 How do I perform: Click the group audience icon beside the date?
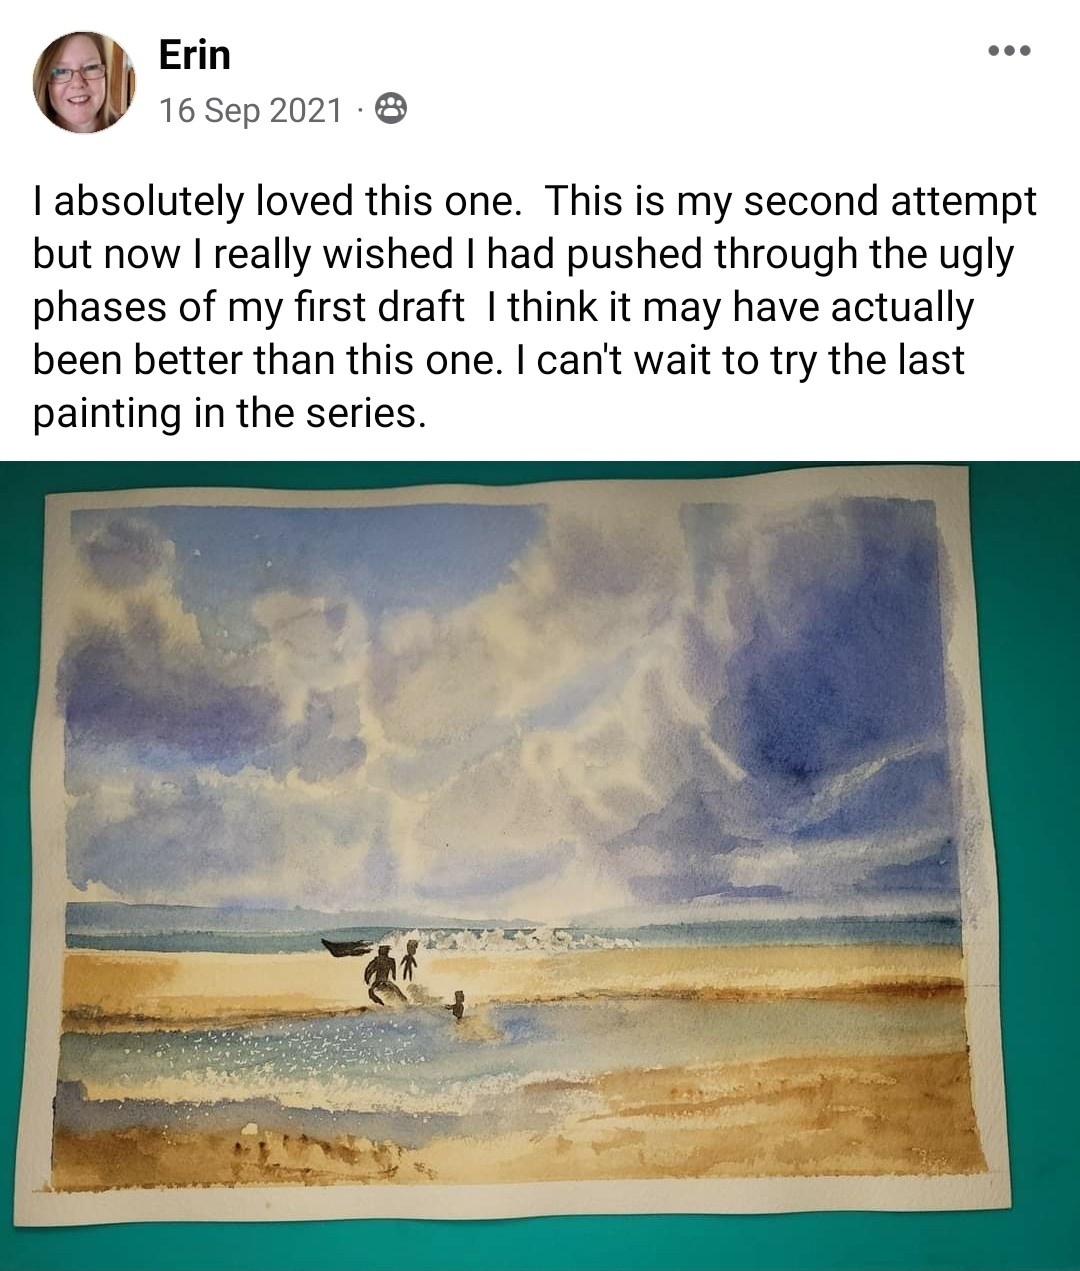click(x=391, y=109)
